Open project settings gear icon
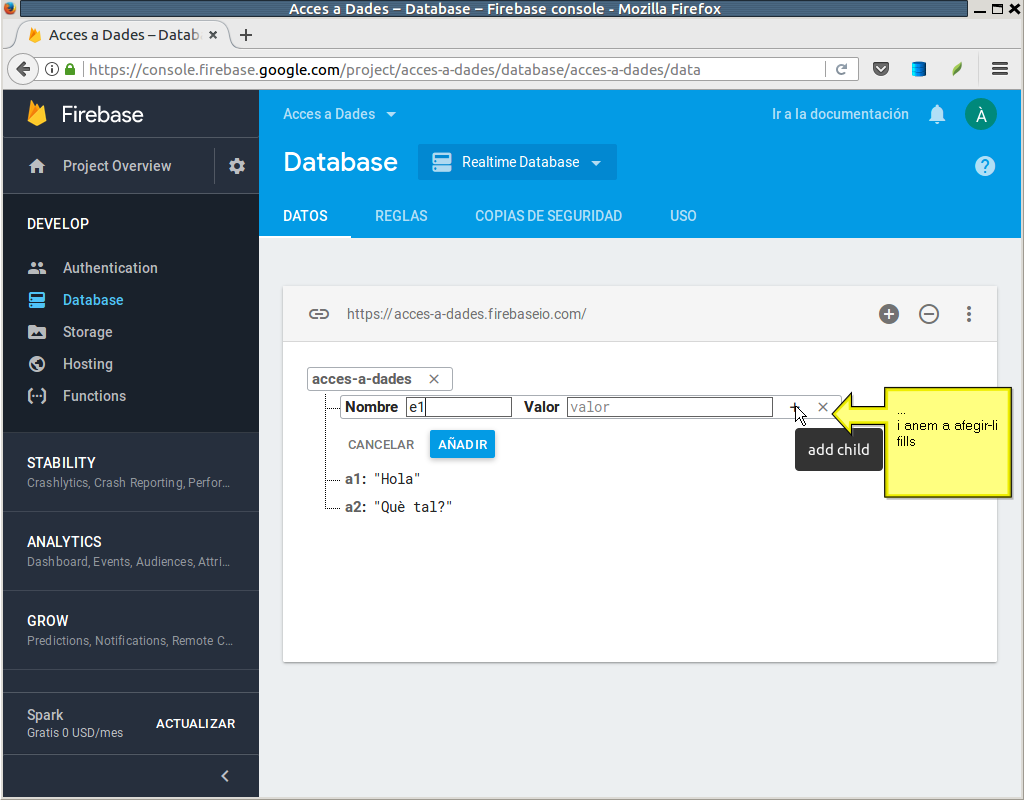 (236, 166)
